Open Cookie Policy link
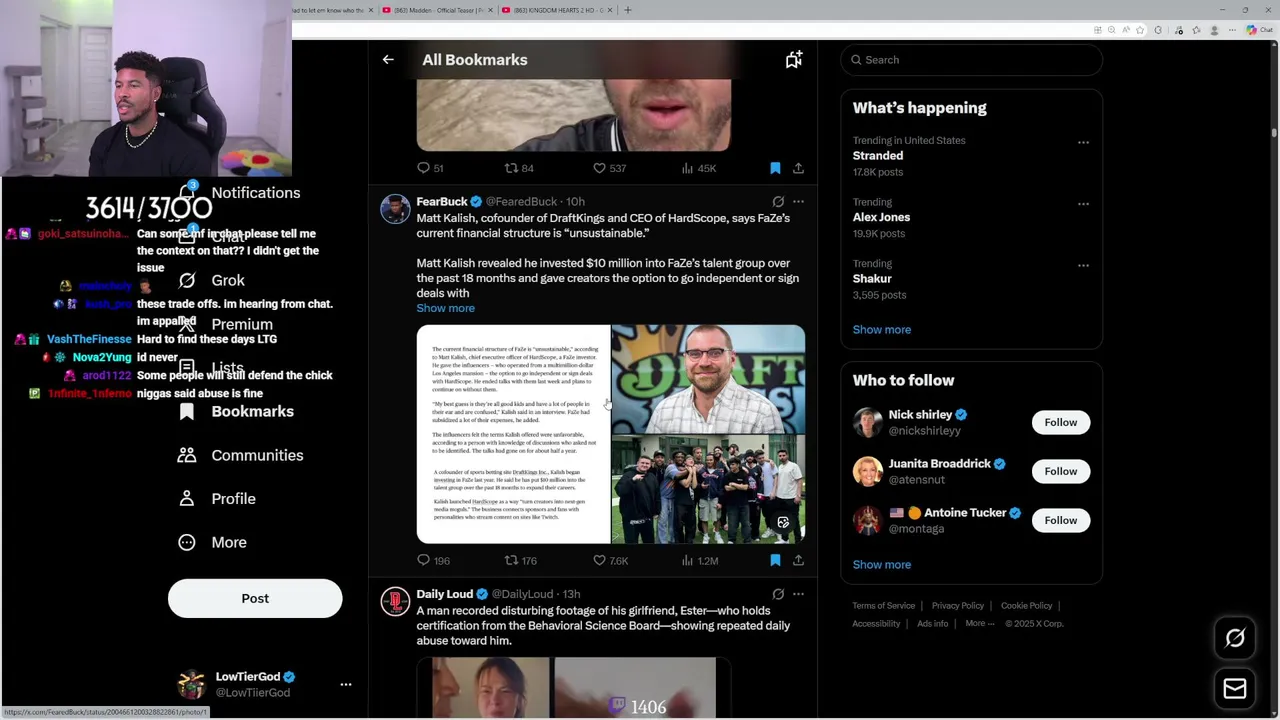 [1026, 606]
